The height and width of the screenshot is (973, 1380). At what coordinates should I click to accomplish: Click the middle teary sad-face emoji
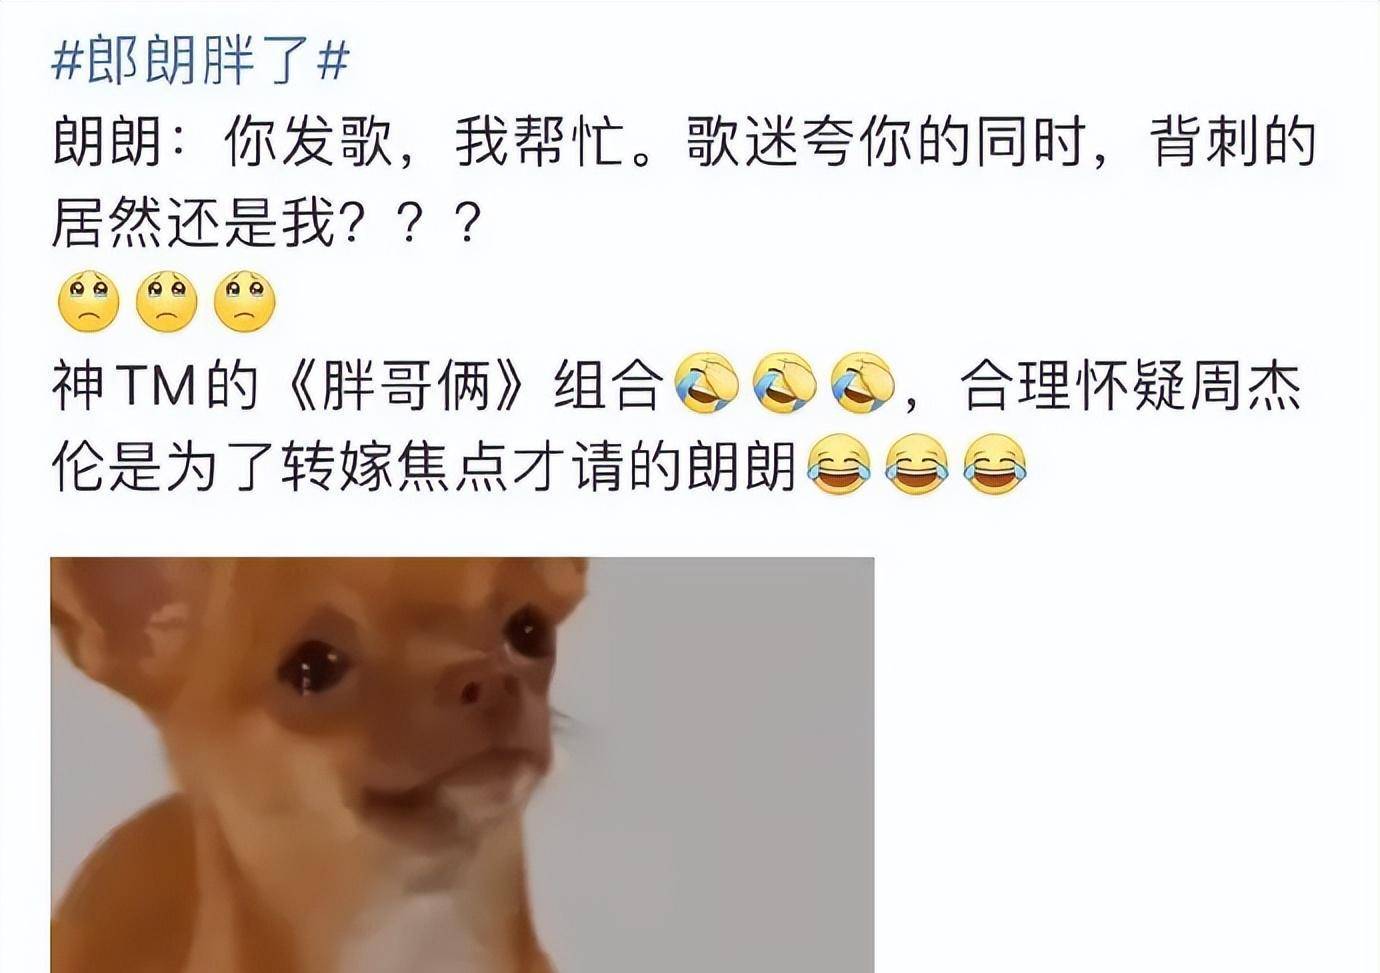point(166,303)
